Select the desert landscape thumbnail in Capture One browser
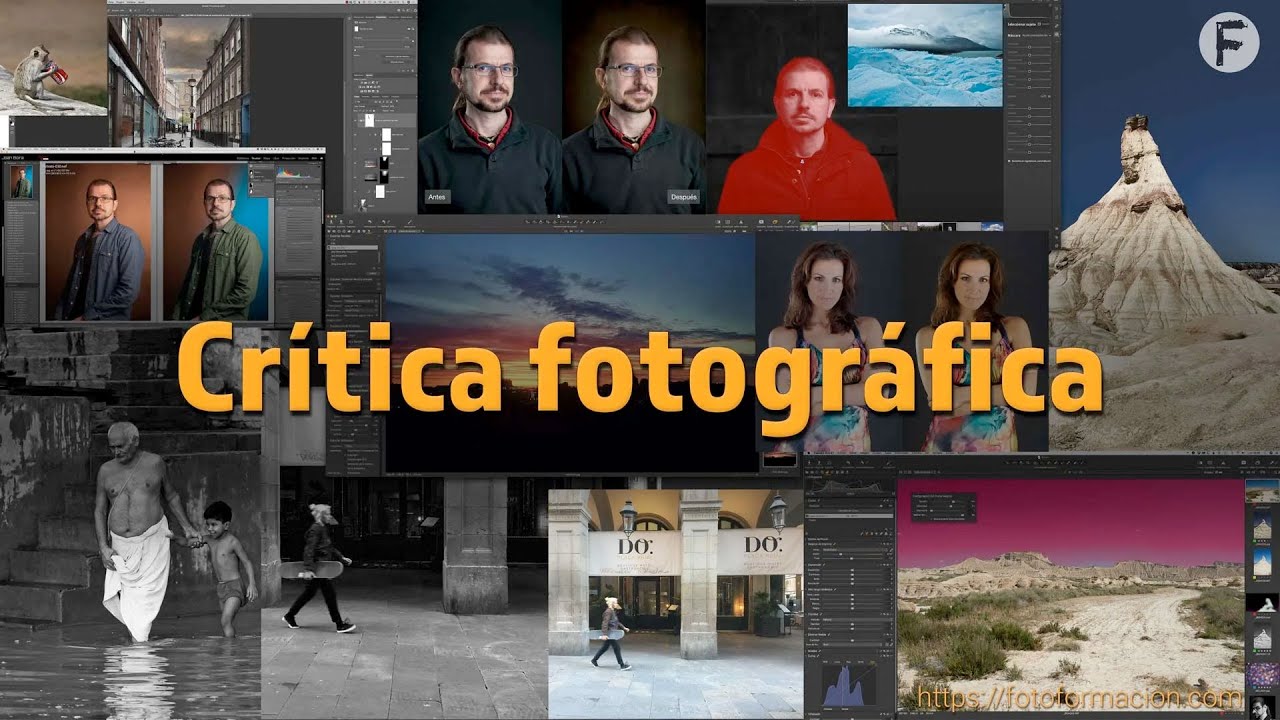This screenshot has width=1280, height=720. pos(1262,492)
